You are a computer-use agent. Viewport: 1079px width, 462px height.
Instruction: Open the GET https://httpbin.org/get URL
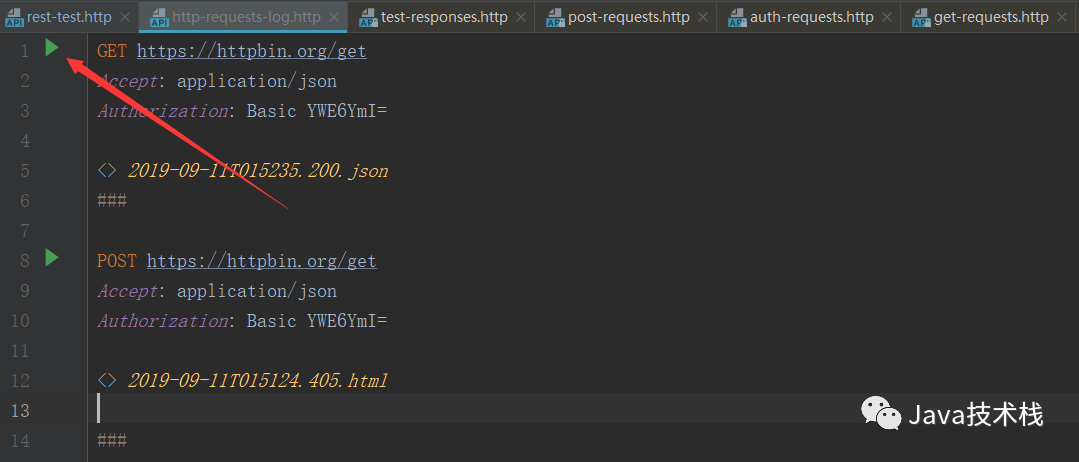[251, 51]
